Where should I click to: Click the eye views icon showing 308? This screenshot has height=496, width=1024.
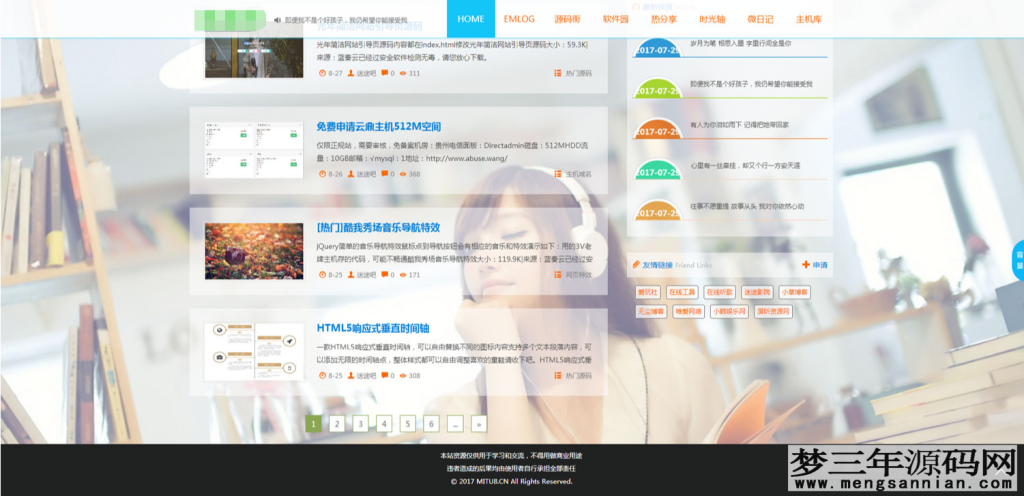403,375
